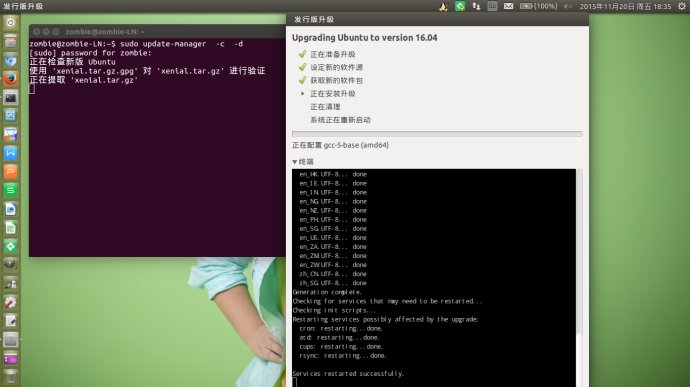
Task: Launch LibreOffice Calc from the dock
Action: pos(11,228)
